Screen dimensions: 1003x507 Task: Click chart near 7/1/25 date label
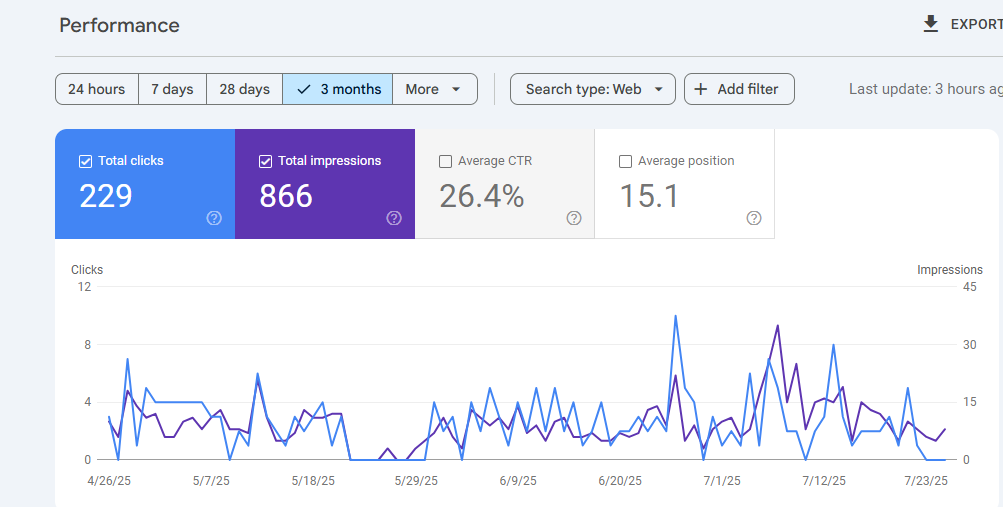coord(722,481)
